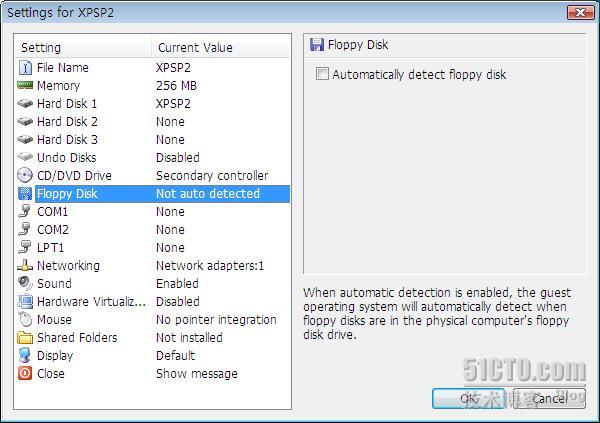Screen dimensions: 600x423
Task: Click the Memory chip icon
Action: tap(25, 85)
